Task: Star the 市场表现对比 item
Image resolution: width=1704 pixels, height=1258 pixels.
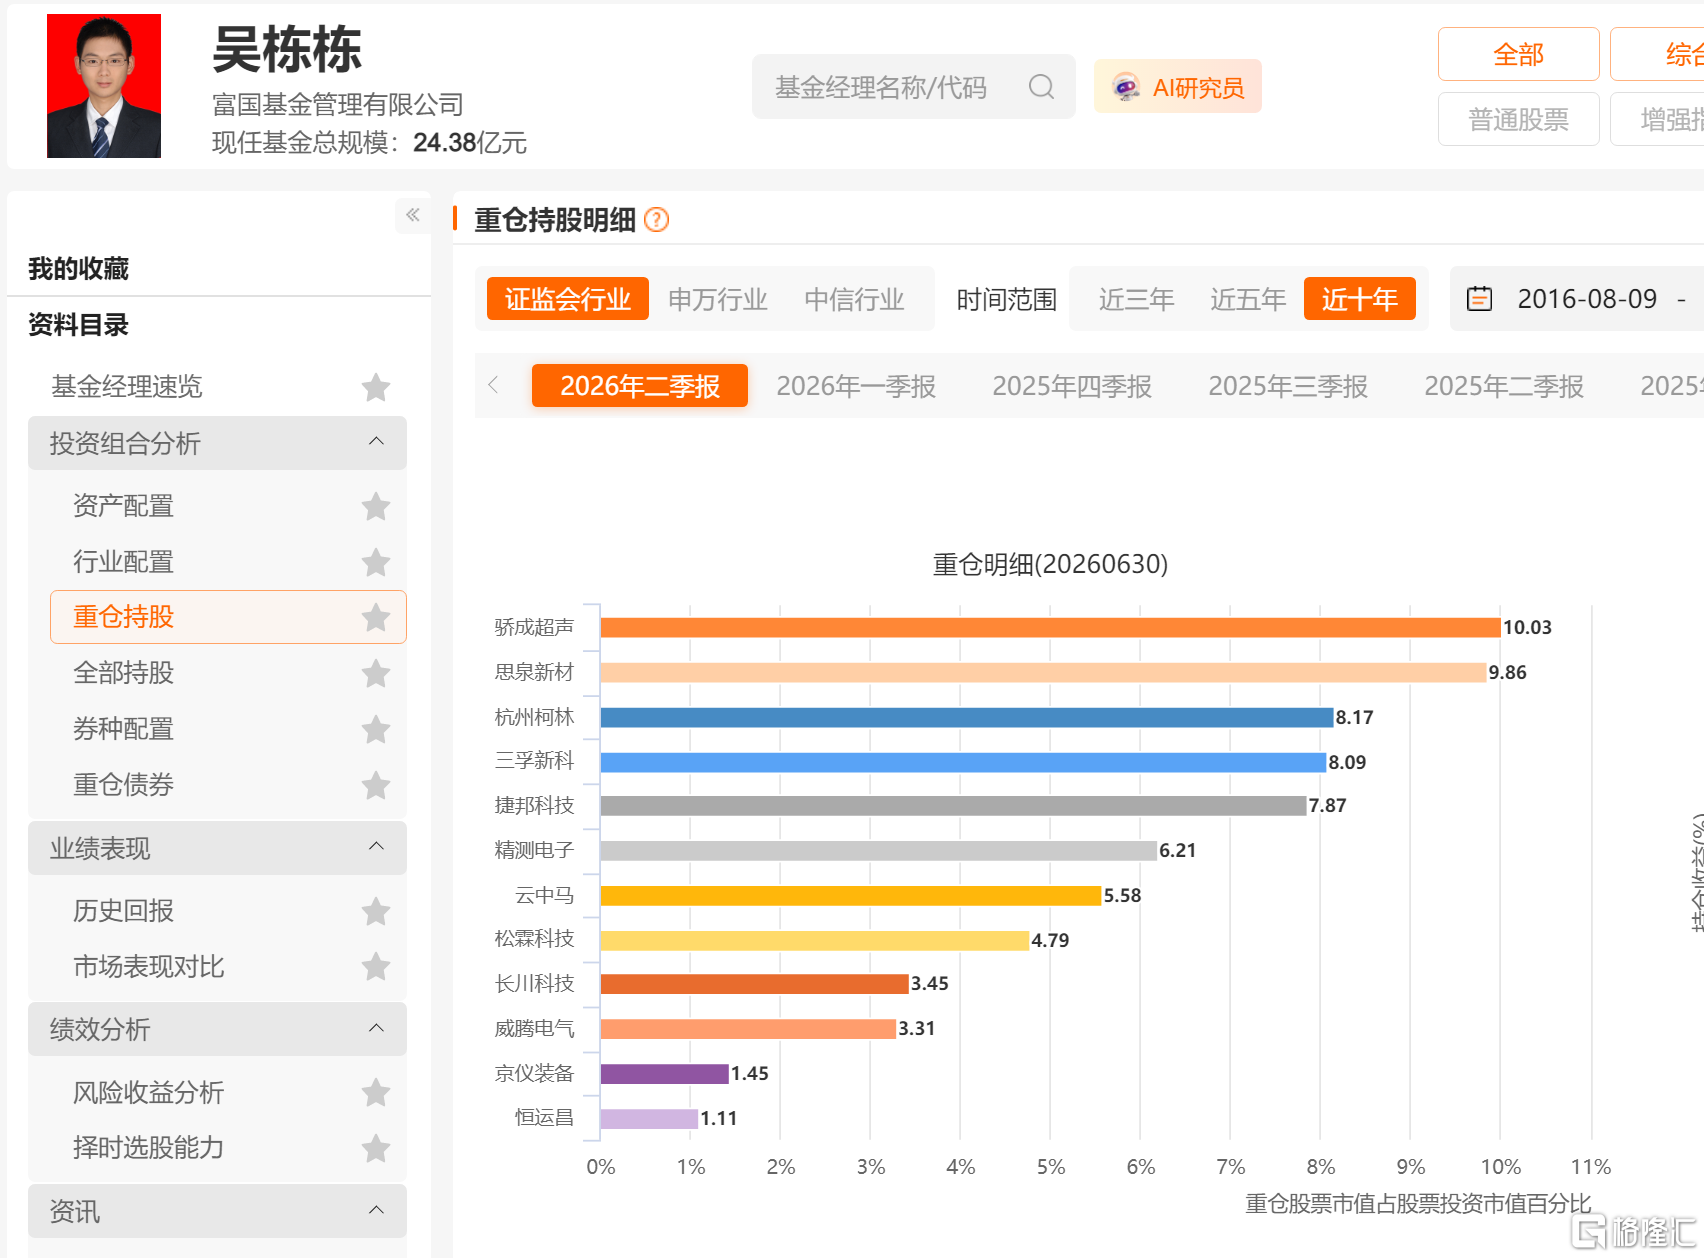Action: pos(376,966)
